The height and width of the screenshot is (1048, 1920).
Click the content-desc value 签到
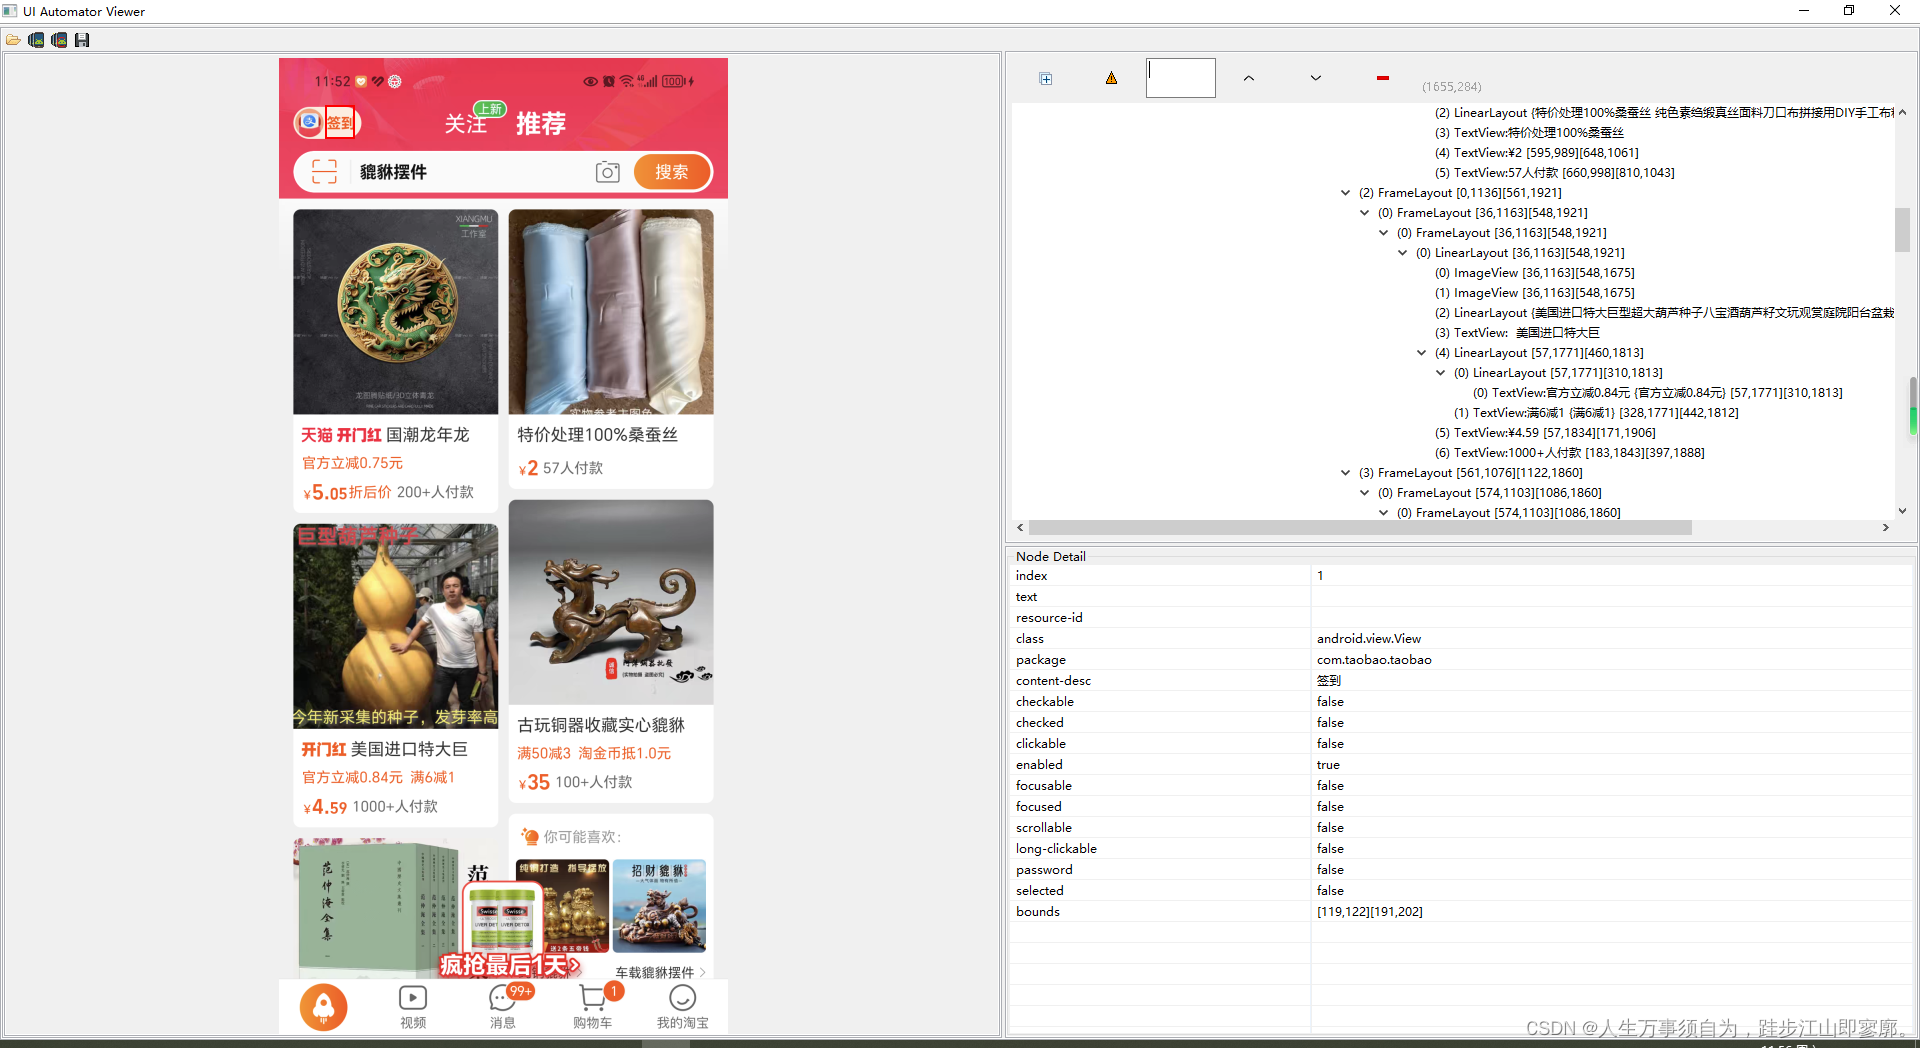pyautogui.click(x=1329, y=681)
